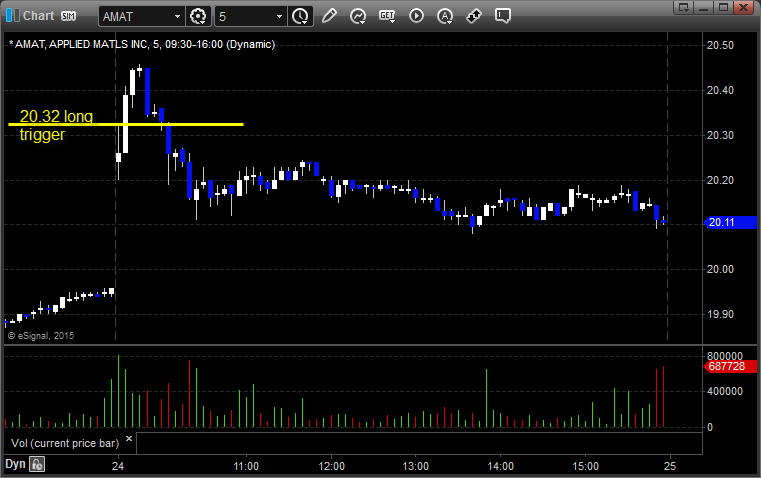Open the alerts A icon menu
Image resolution: width=761 pixels, height=478 pixels.
(445, 16)
